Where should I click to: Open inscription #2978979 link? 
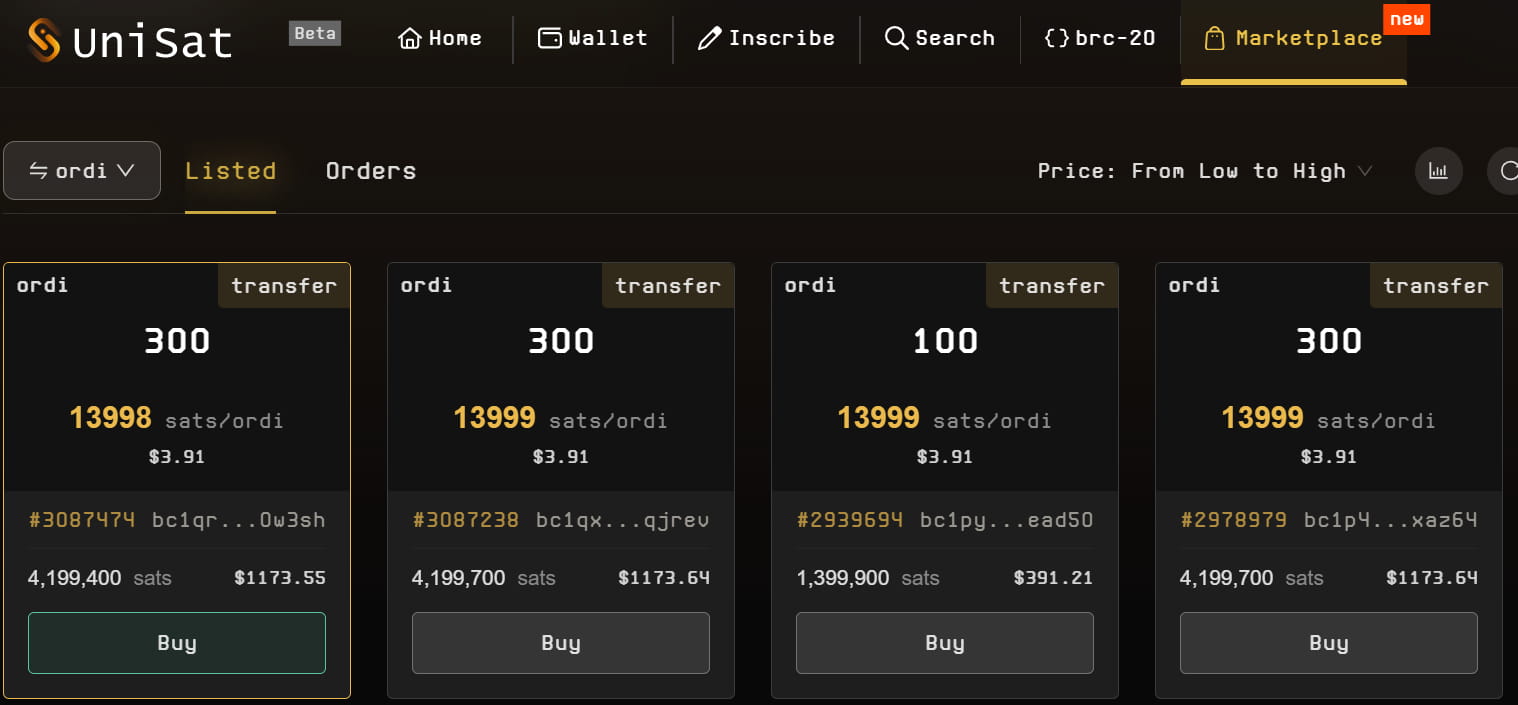point(1234,520)
